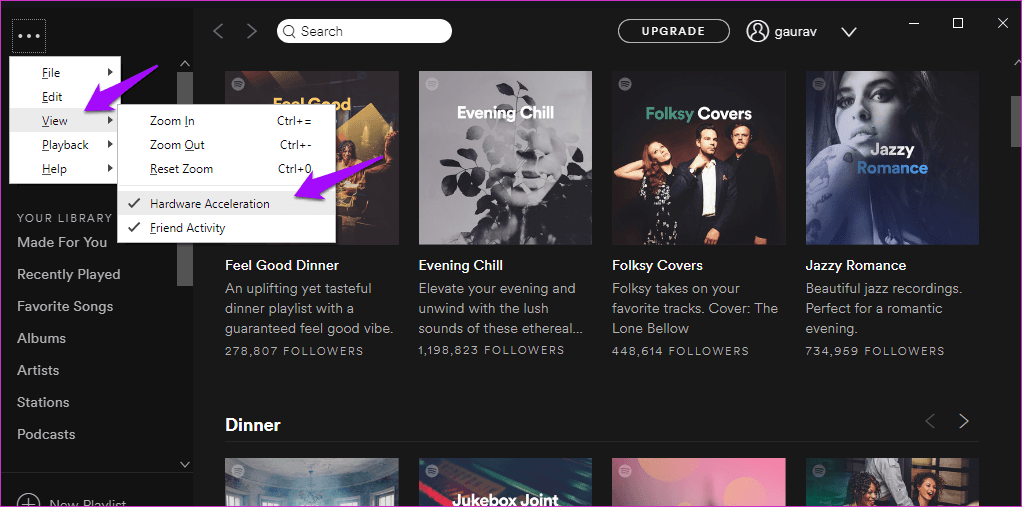Click the Folksy Covers title text
Screen dimensions: 1022x507
(657, 265)
